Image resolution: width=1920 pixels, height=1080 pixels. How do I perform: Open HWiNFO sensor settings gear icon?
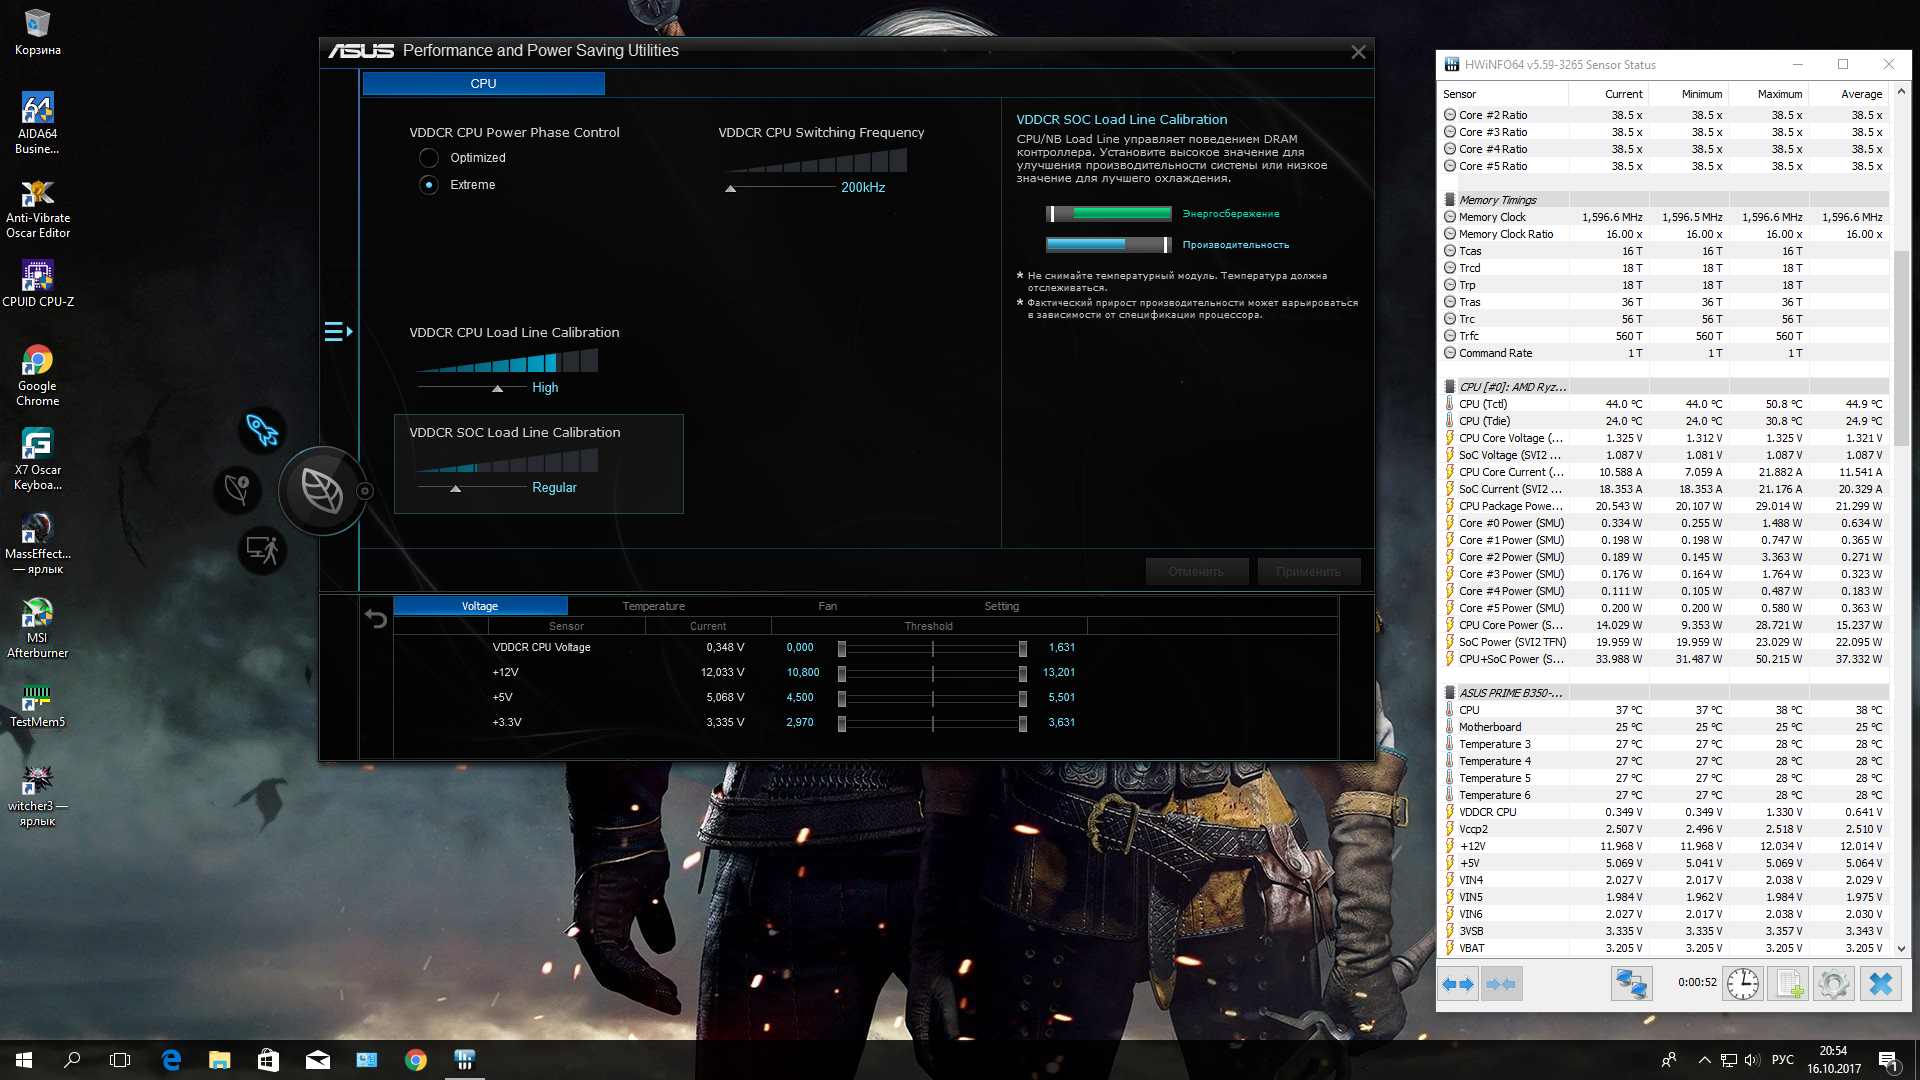(1834, 984)
